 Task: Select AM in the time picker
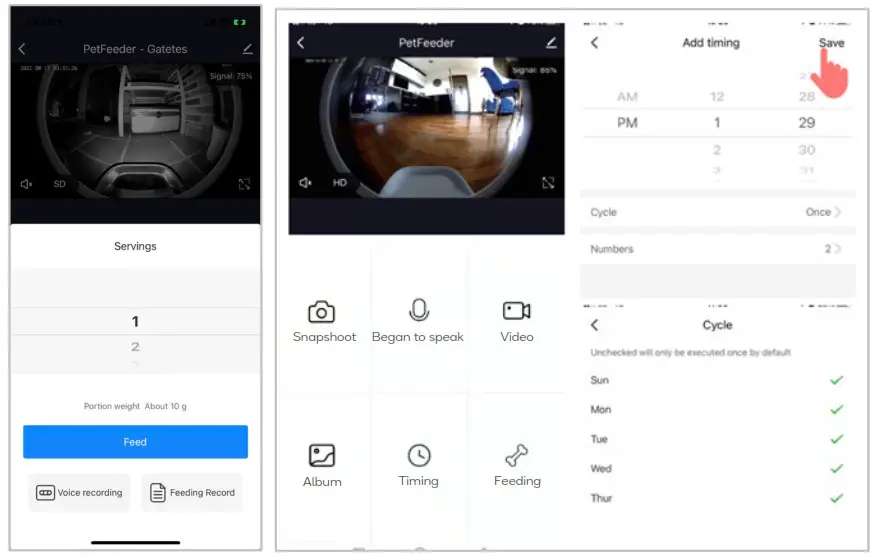pyautogui.click(x=627, y=97)
